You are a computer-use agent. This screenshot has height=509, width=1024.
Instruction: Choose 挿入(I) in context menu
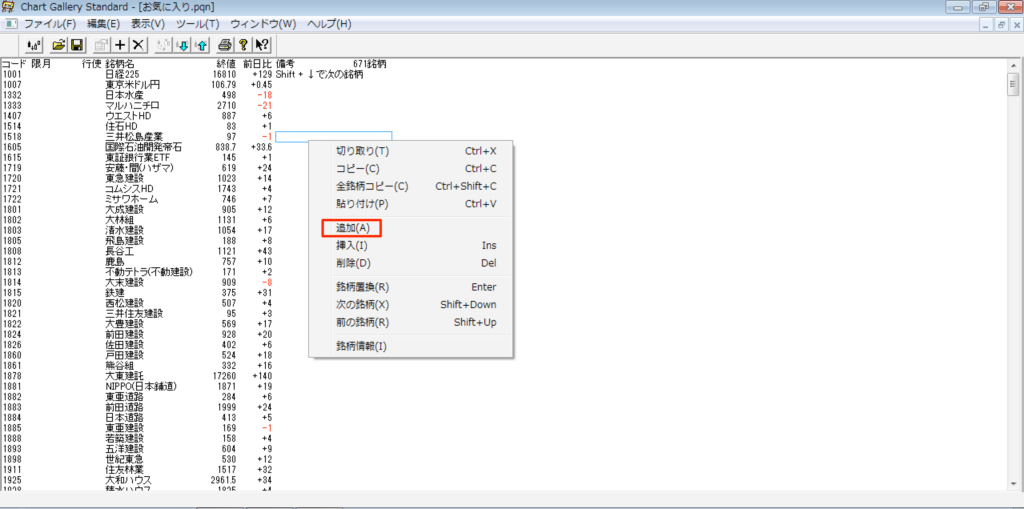coord(411,246)
